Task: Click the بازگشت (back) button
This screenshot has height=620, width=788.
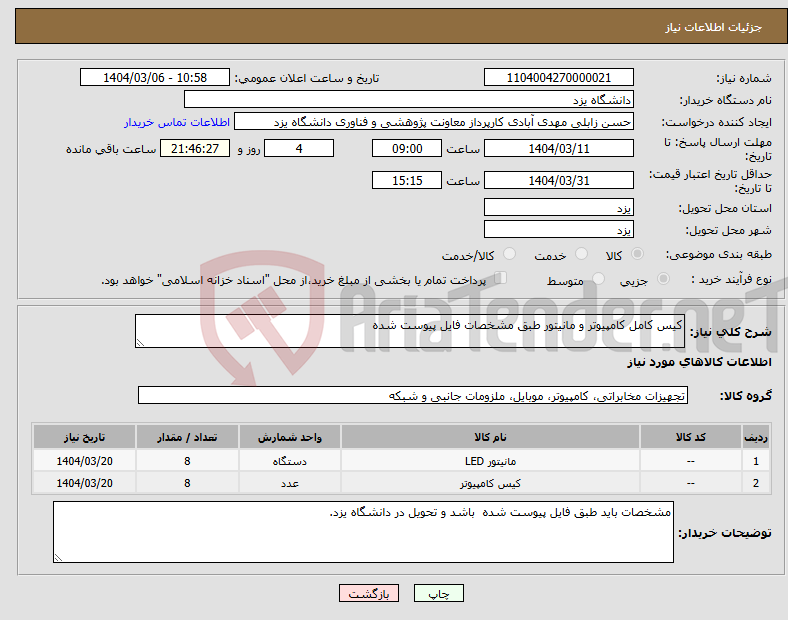Action: (x=369, y=593)
